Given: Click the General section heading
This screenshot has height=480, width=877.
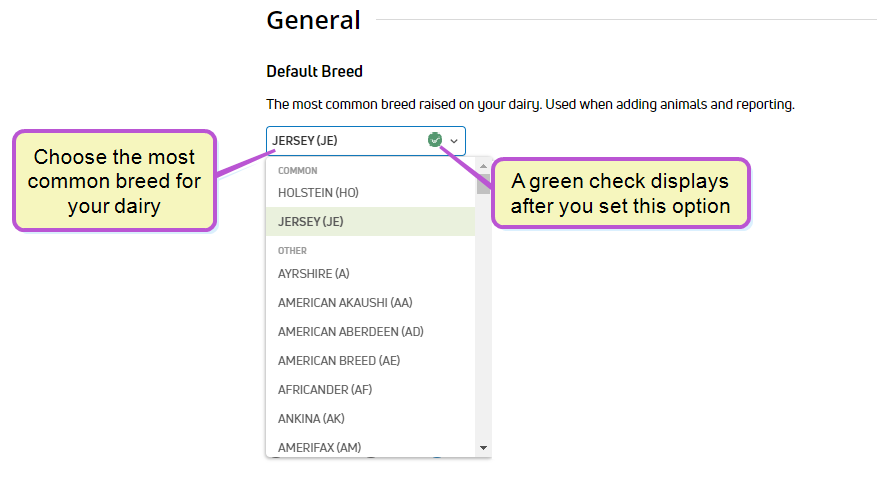Looking at the screenshot, I should pyautogui.click(x=313, y=20).
